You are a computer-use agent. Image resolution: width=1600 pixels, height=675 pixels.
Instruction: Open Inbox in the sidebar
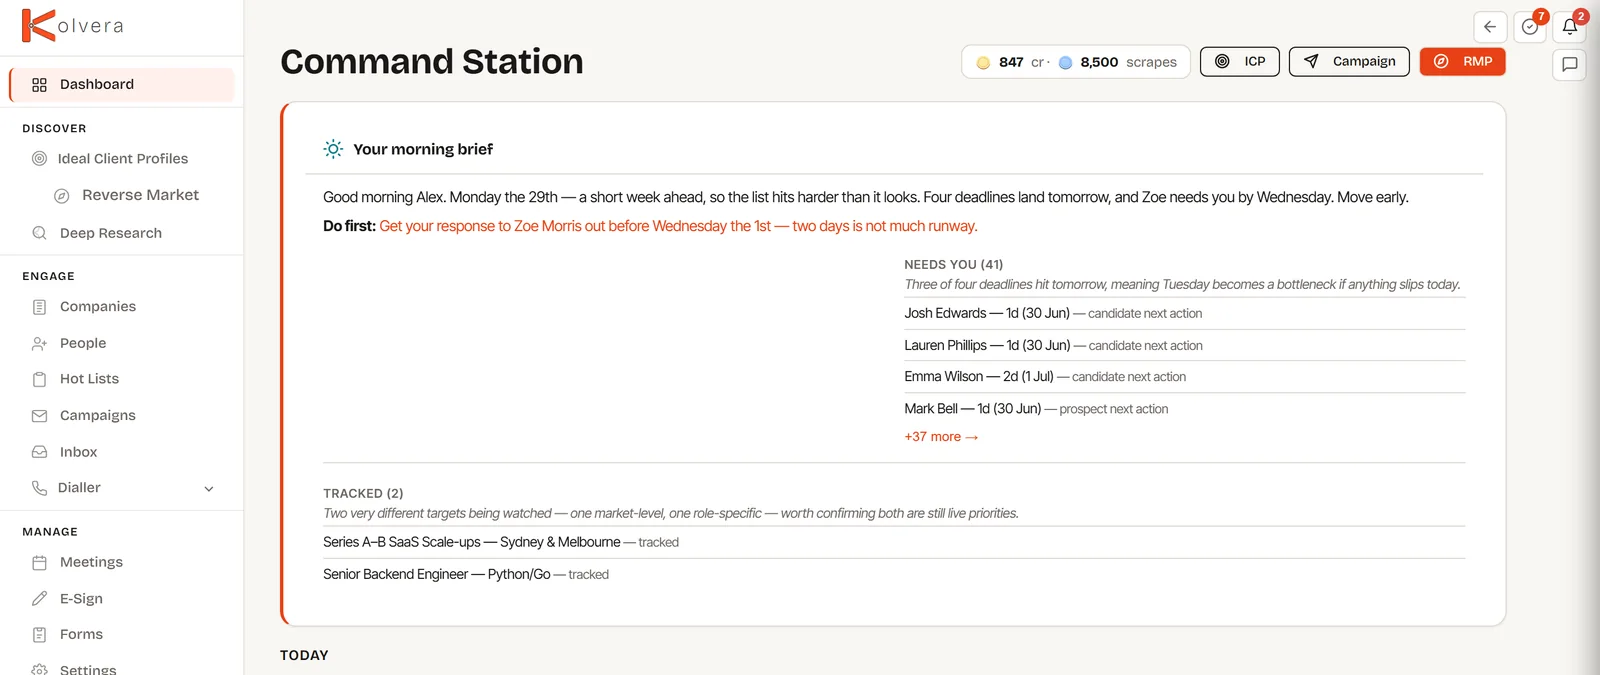(x=79, y=452)
